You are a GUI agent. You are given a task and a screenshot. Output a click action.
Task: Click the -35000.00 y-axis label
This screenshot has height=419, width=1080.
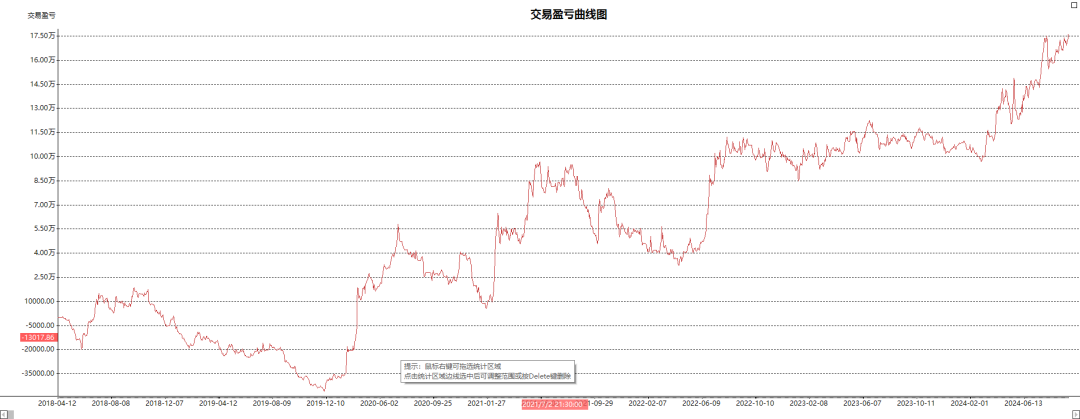point(36,373)
